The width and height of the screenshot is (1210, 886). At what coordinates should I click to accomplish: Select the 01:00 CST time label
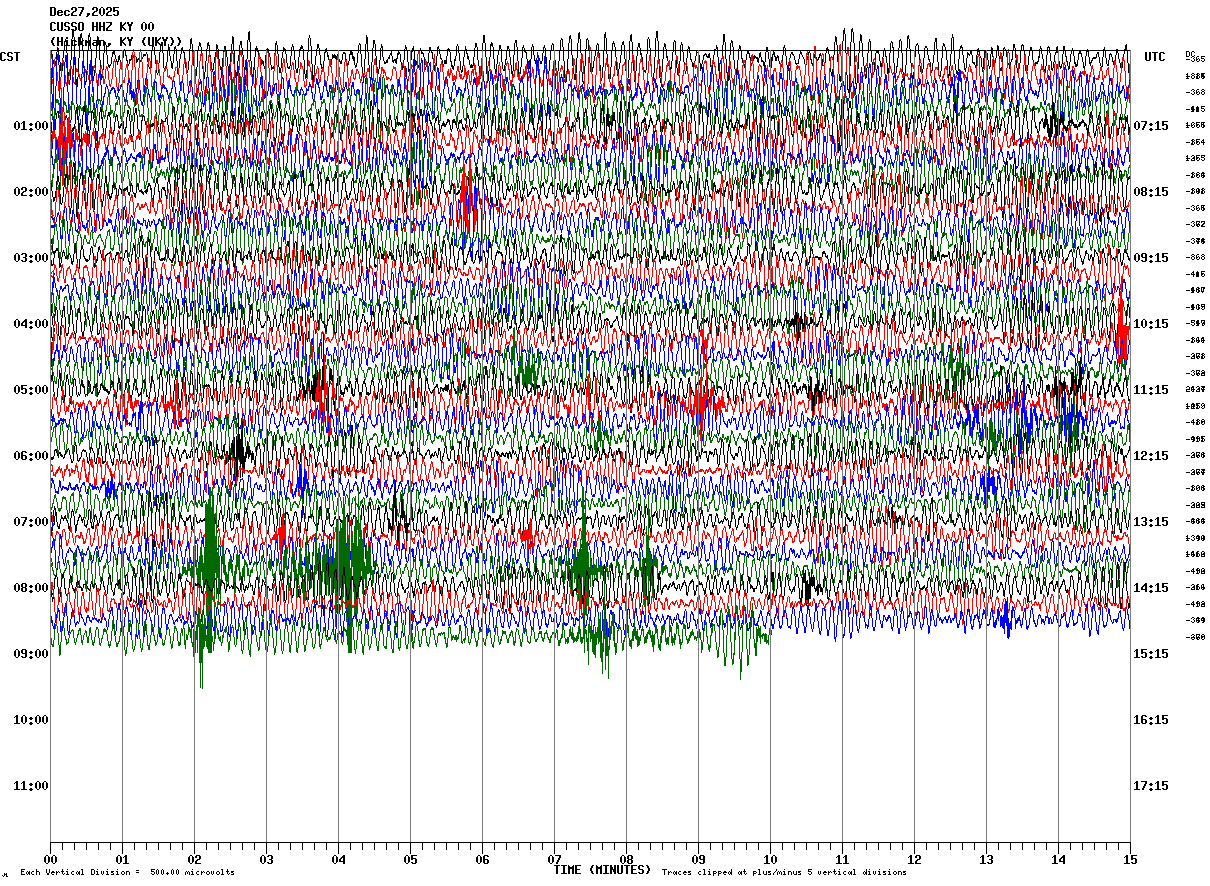[31, 126]
